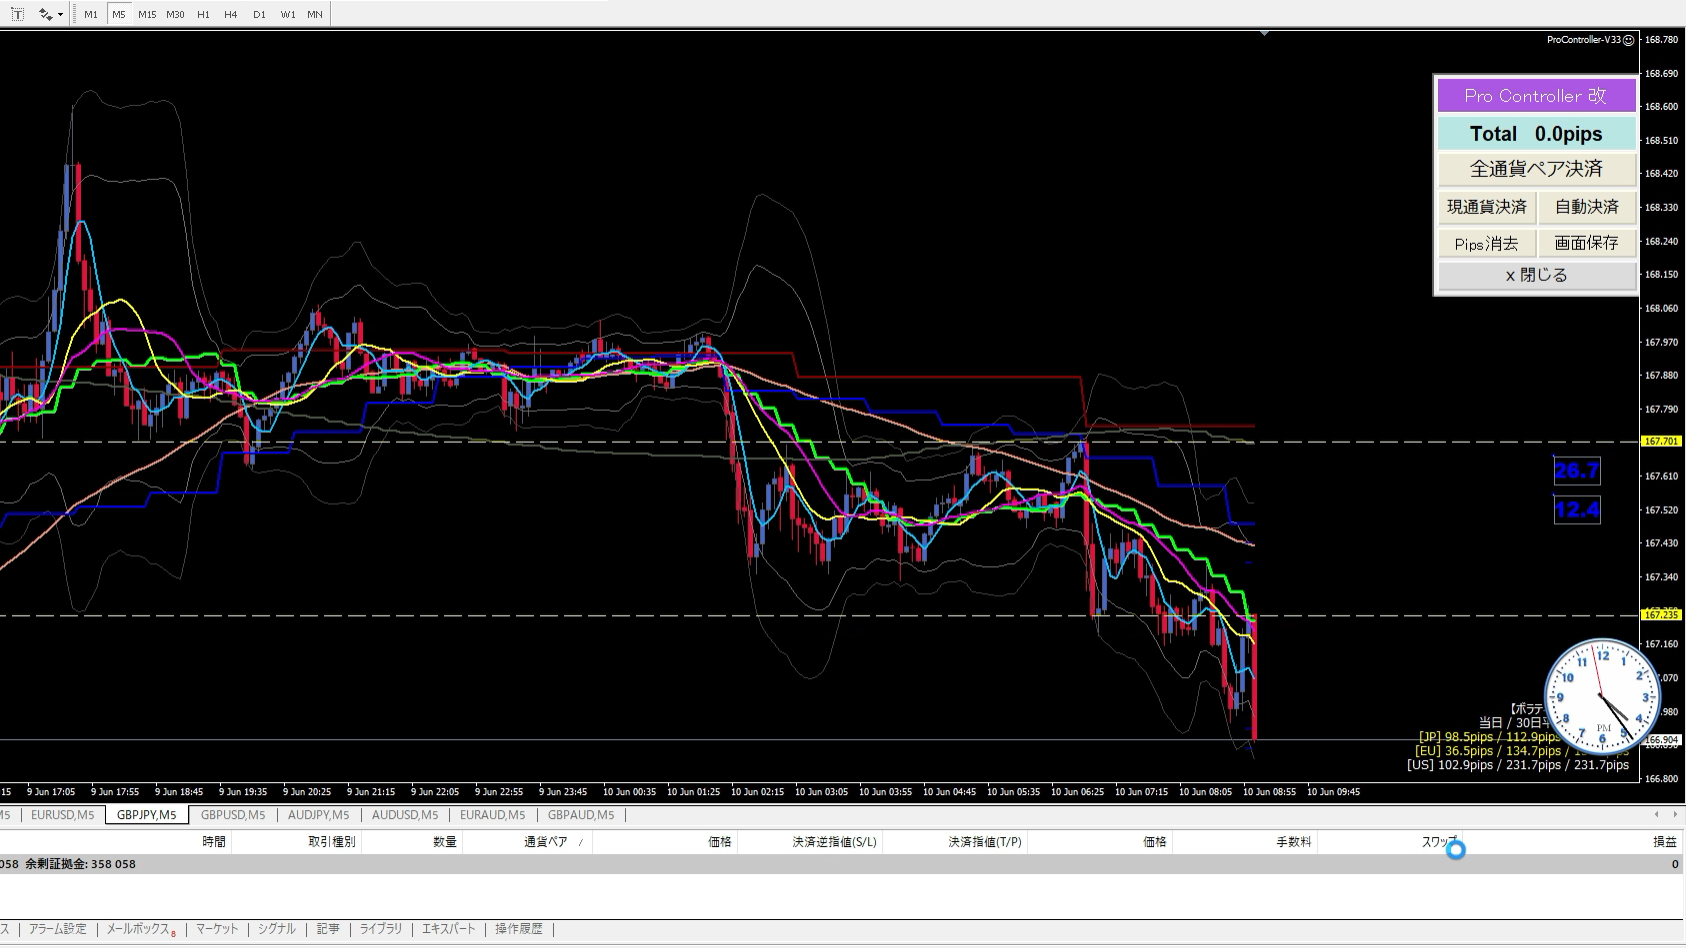Click the Pro Controller 改 header
This screenshot has height=948, width=1686.
(1536, 96)
